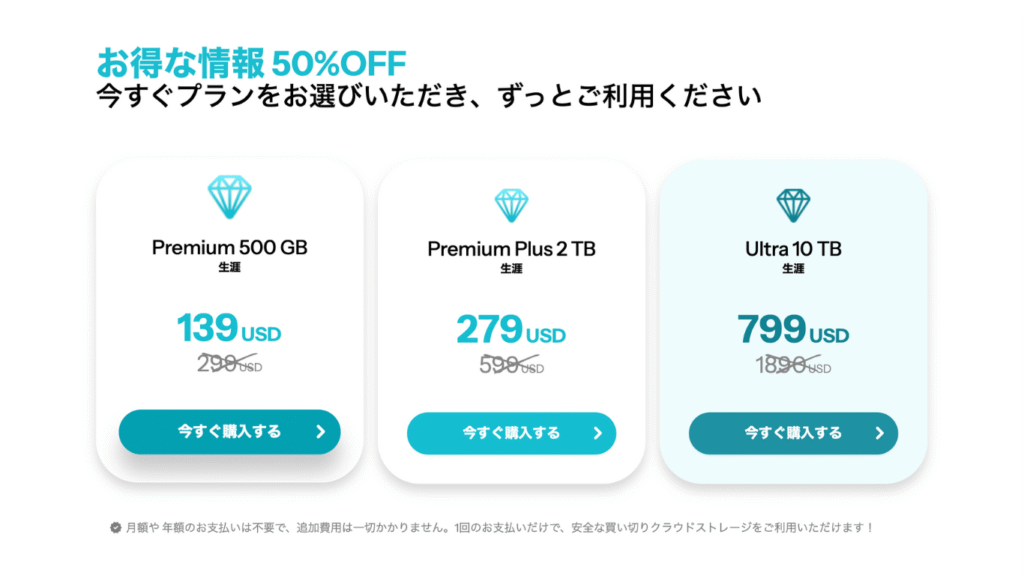Click the Premium 500 GB diamond icon
Image resolution: width=1024 pixels, height=576 pixels.
point(229,197)
